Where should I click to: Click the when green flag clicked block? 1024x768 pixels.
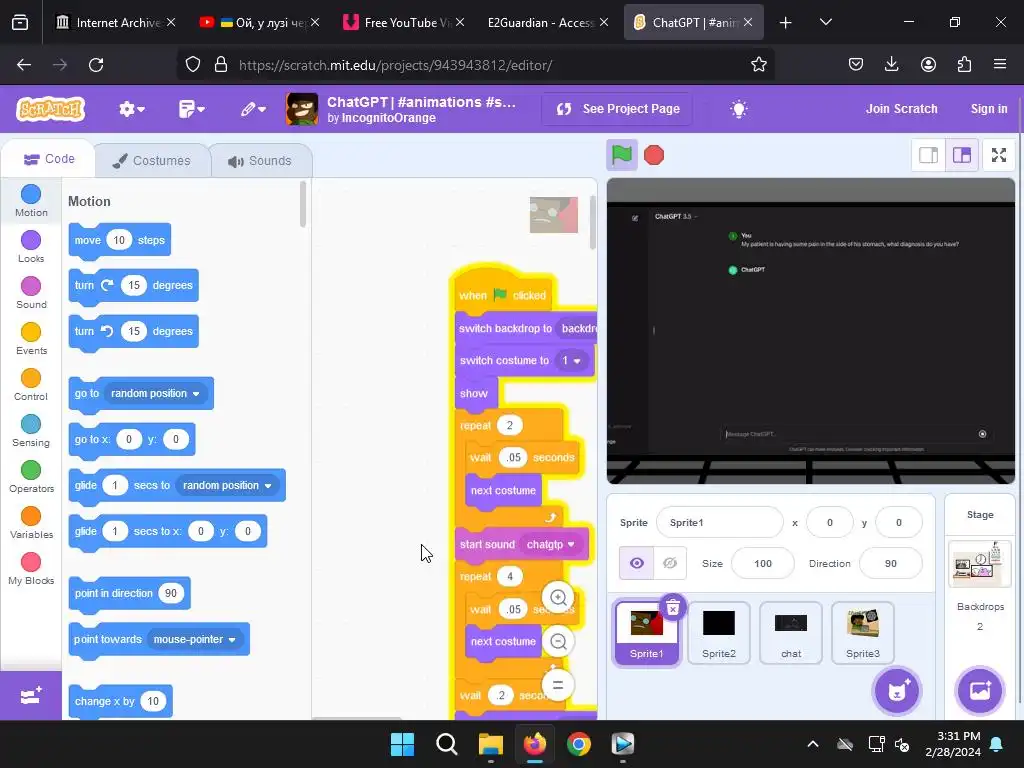pos(502,291)
